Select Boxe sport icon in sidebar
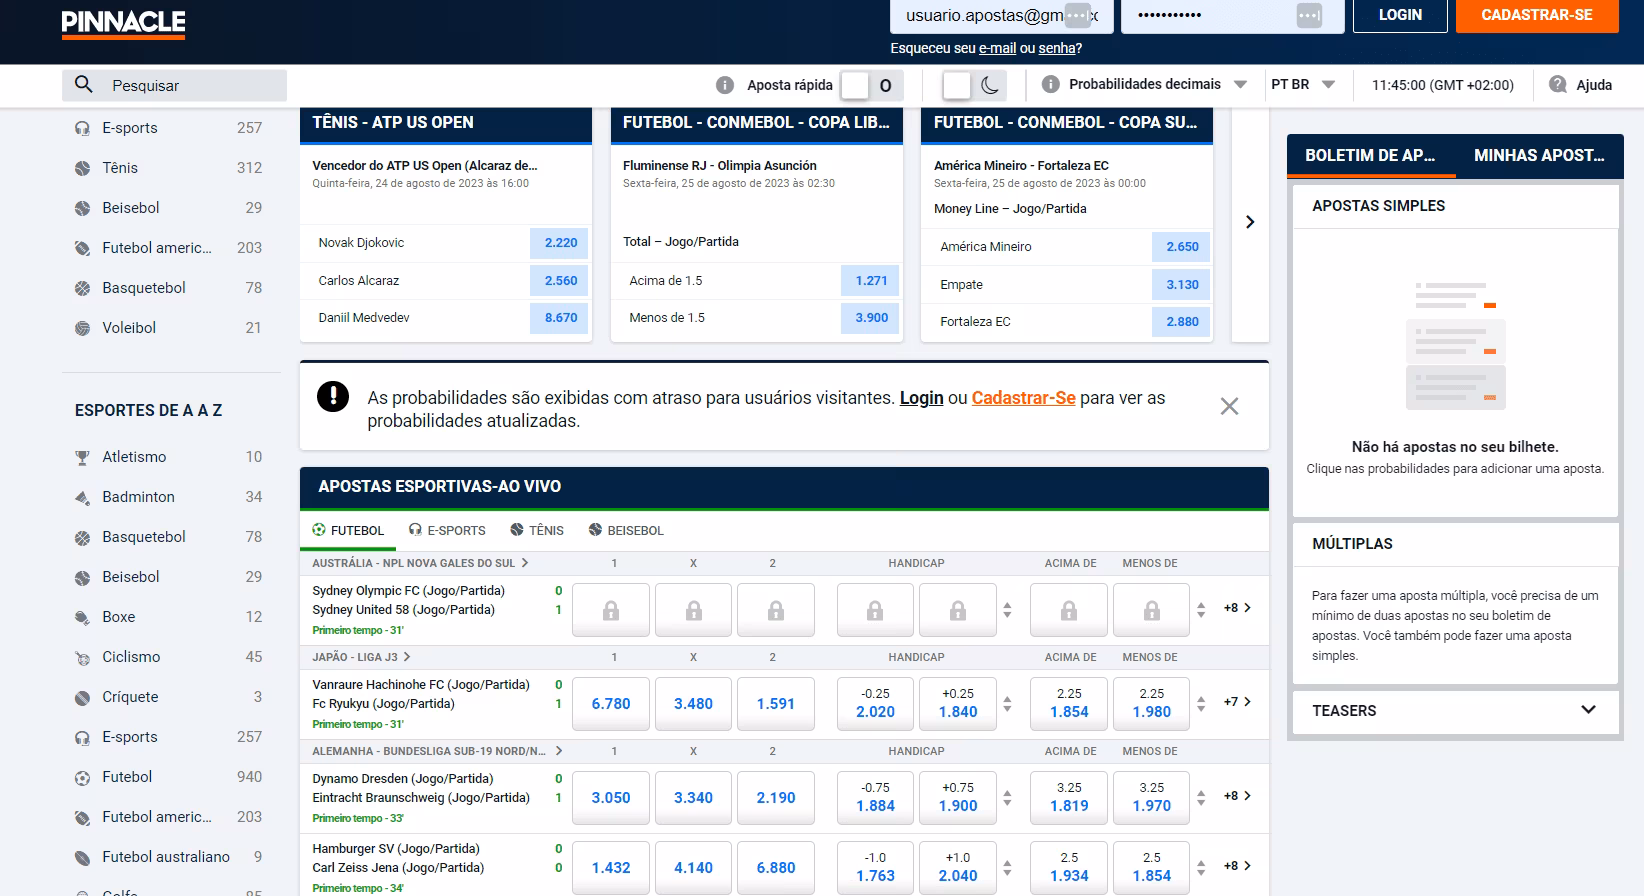 (x=82, y=617)
